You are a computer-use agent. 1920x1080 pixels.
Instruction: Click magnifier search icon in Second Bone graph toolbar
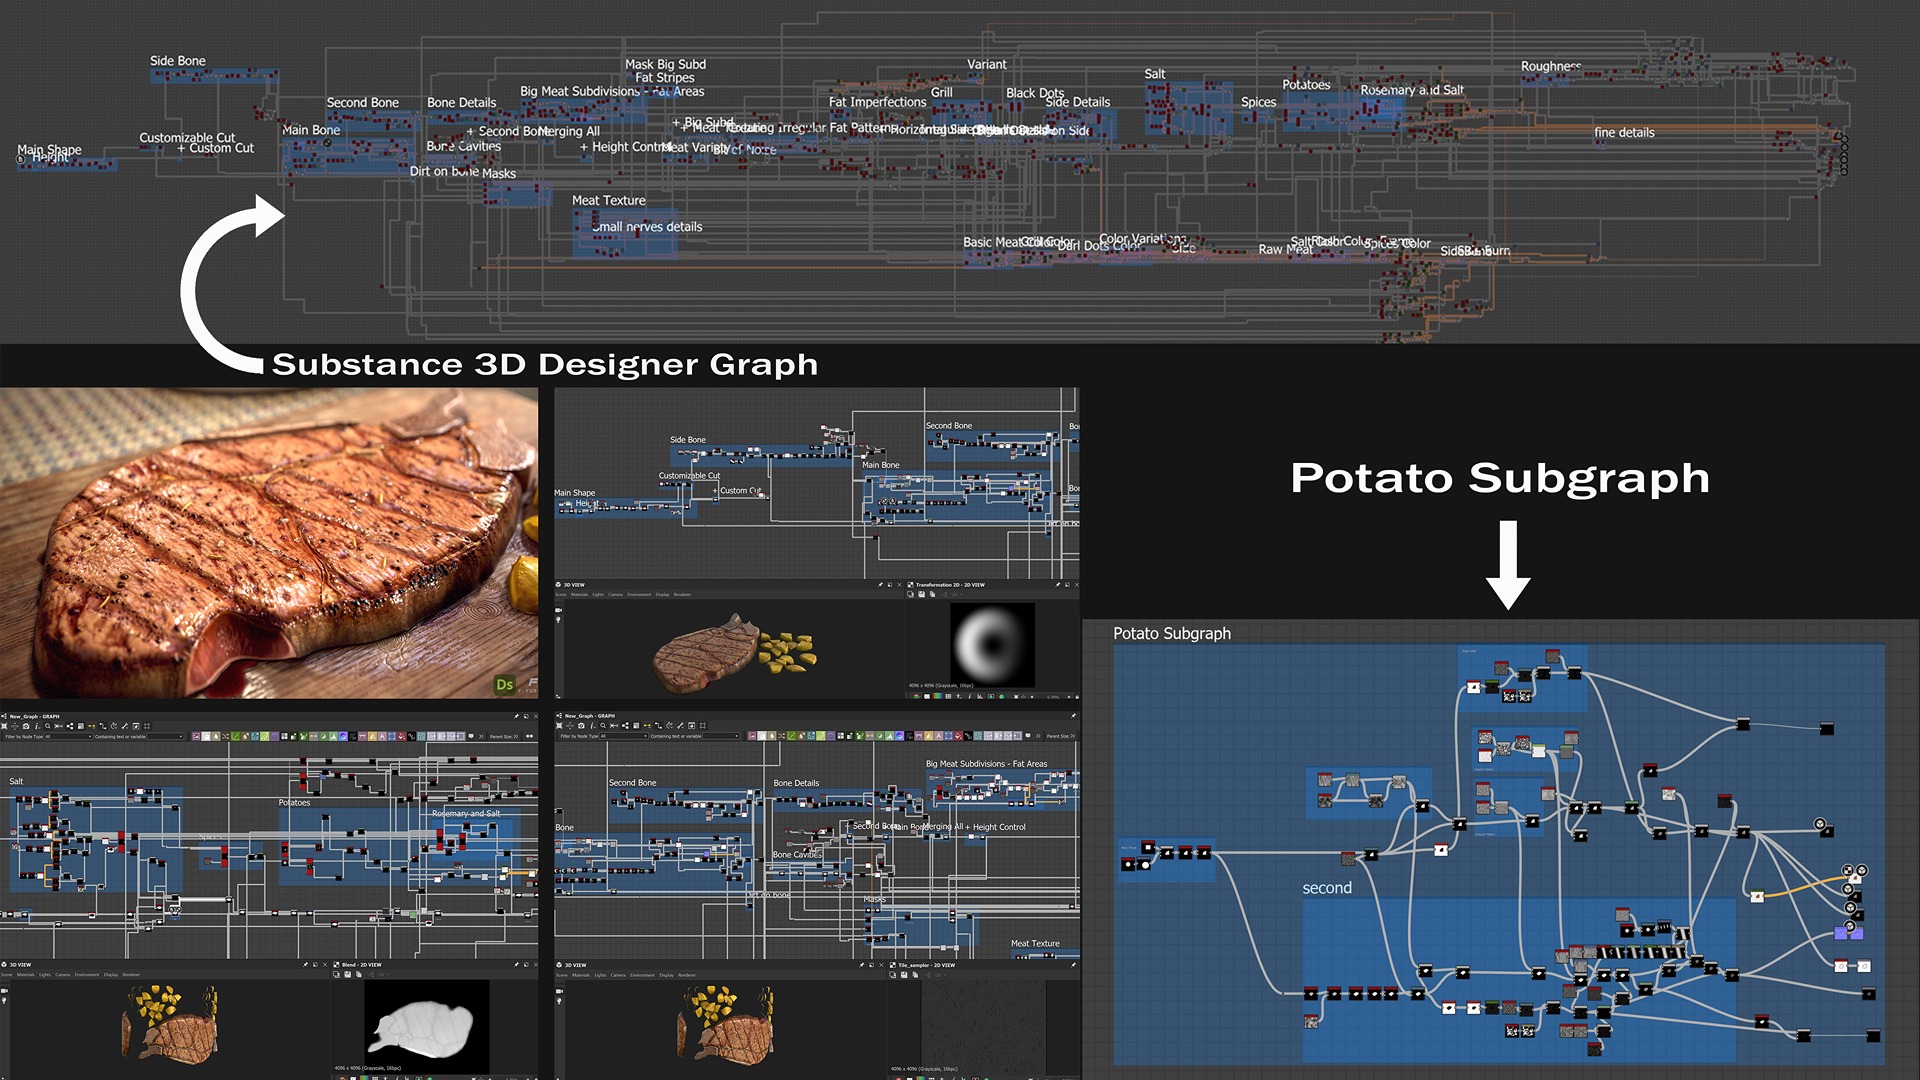[x=603, y=726]
